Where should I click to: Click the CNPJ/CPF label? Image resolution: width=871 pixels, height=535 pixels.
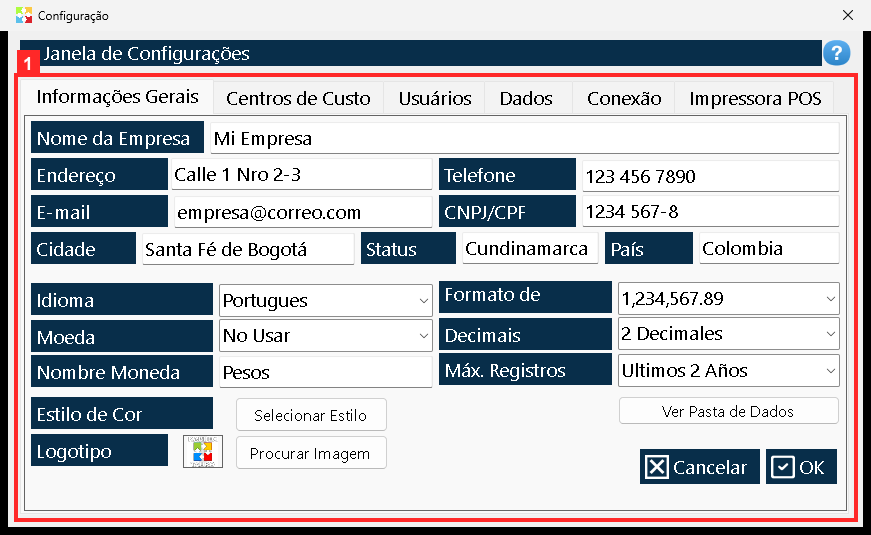(x=507, y=211)
